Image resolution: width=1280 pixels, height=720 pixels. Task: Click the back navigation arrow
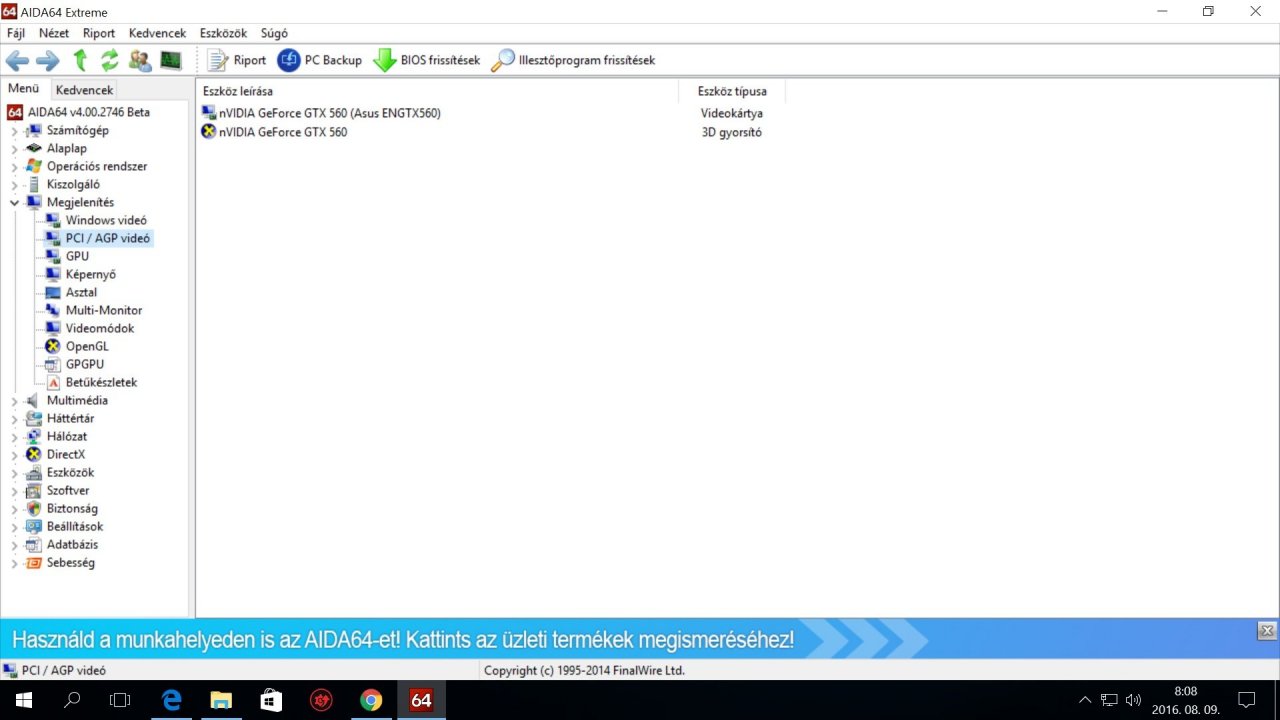17,60
